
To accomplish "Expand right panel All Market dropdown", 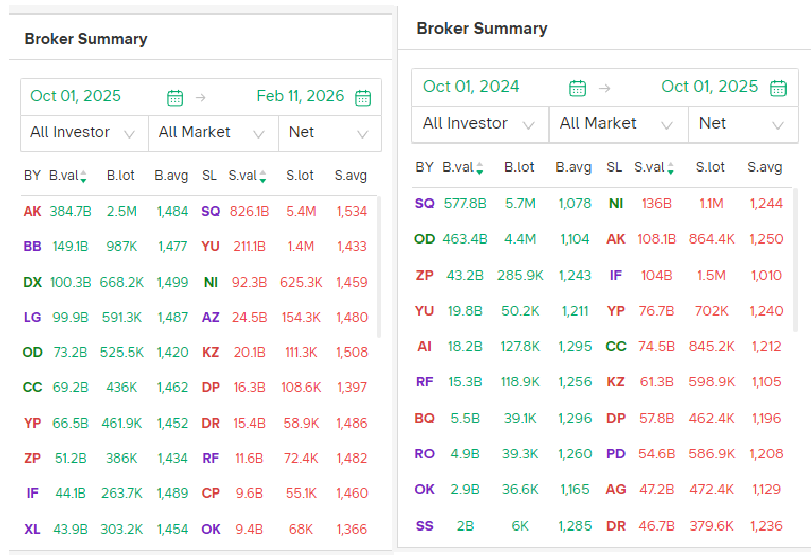I will 617,124.
